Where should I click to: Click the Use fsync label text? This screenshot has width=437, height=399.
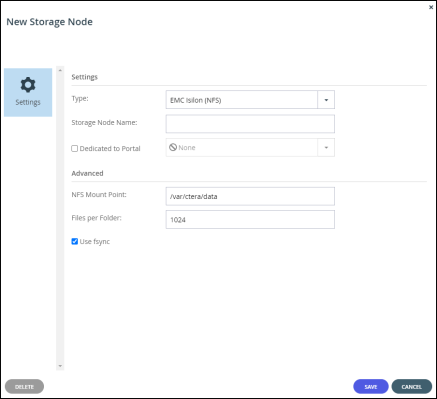click(x=95, y=242)
